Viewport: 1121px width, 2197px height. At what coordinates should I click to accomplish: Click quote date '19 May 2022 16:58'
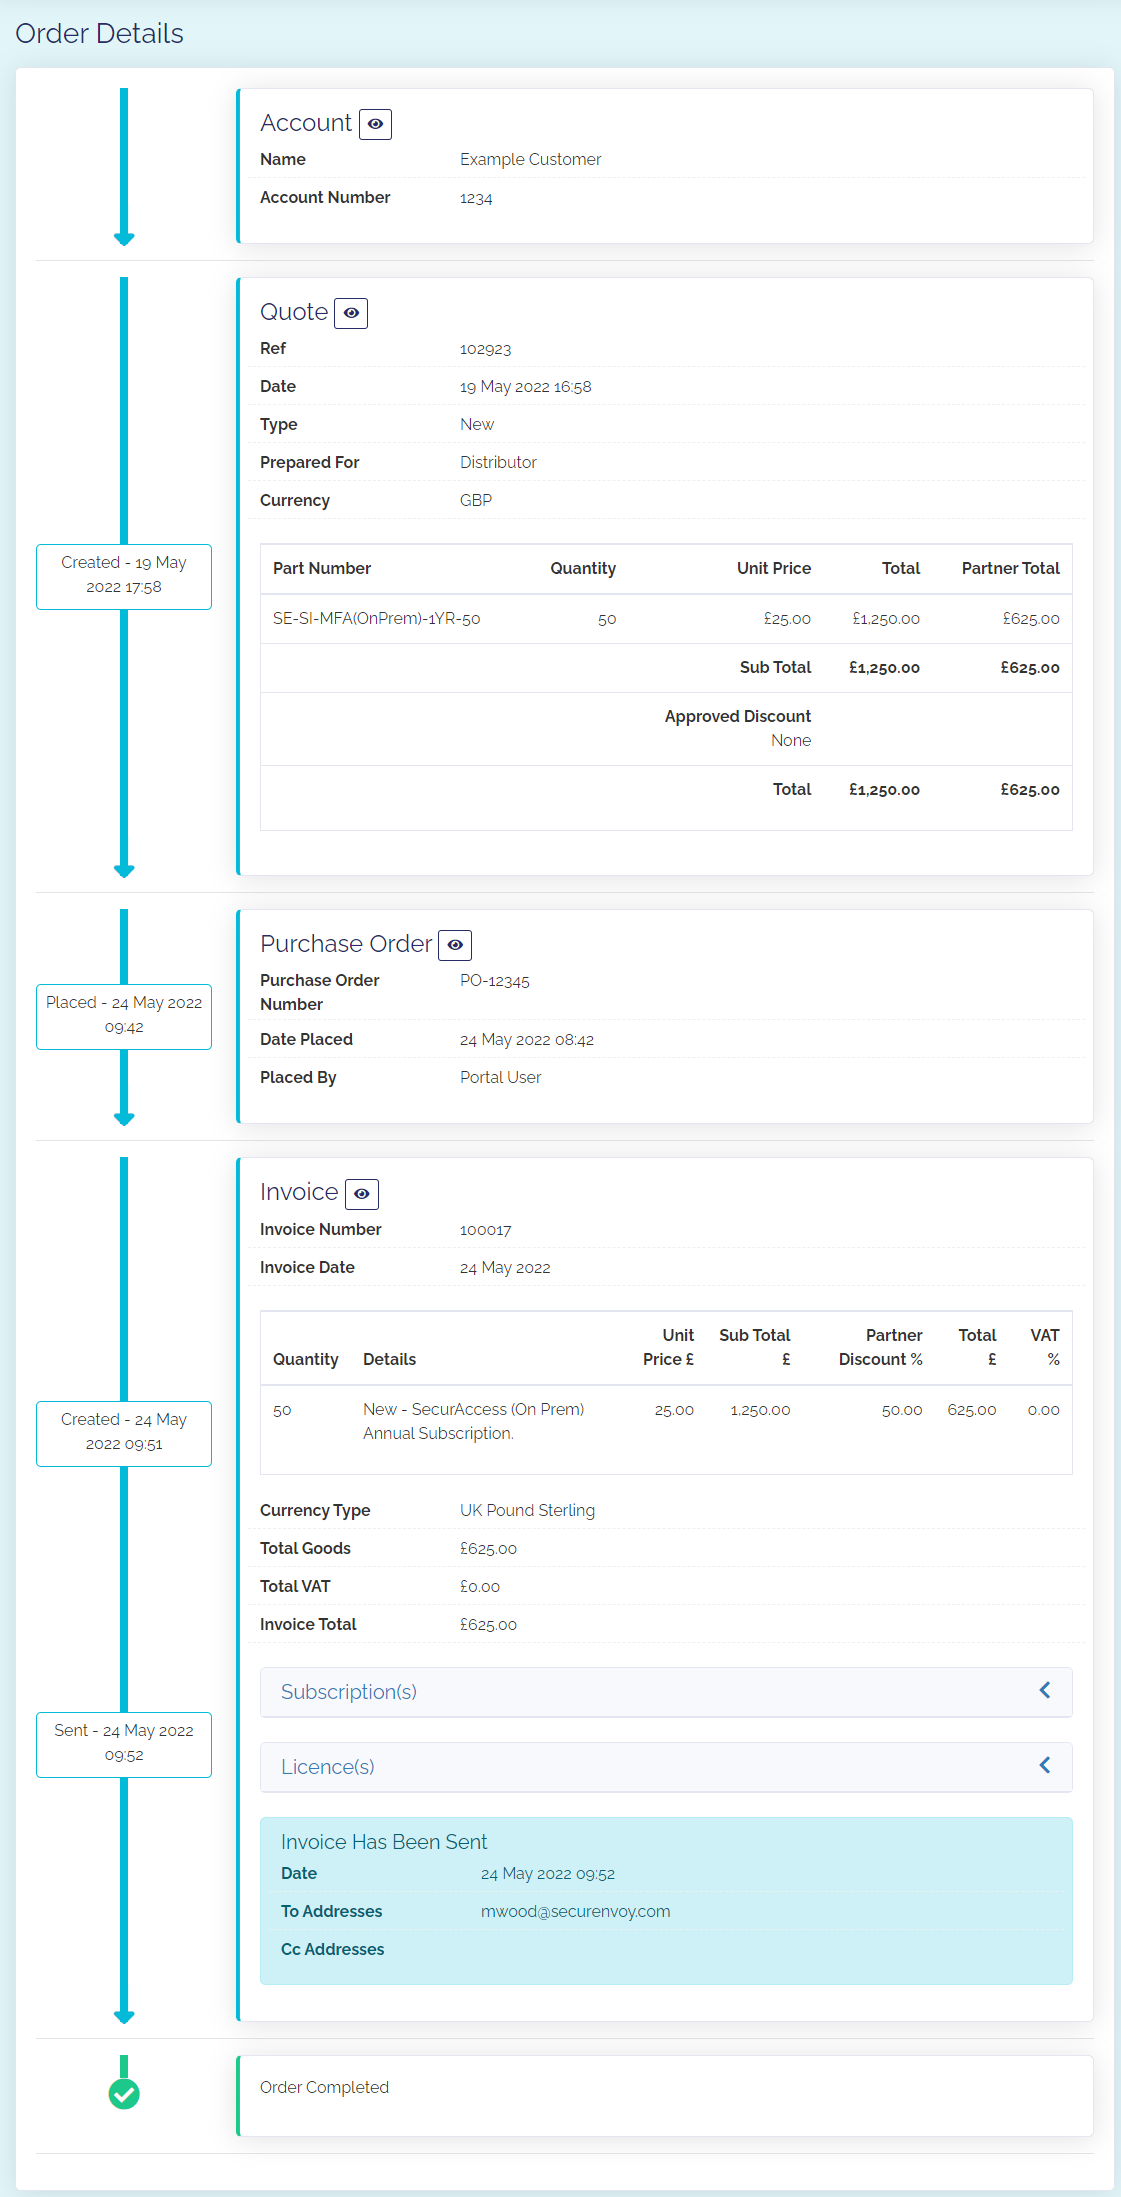pos(526,387)
